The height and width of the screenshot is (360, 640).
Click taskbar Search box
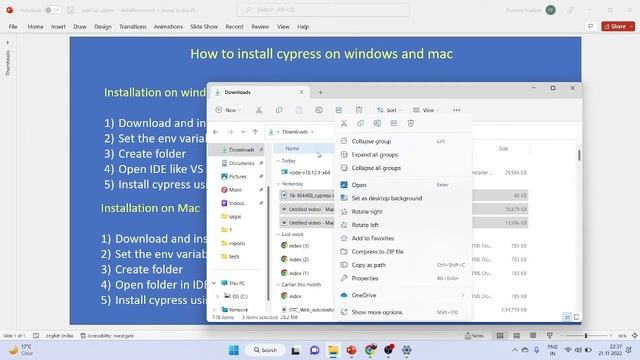pyautogui.click(x=265, y=350)
